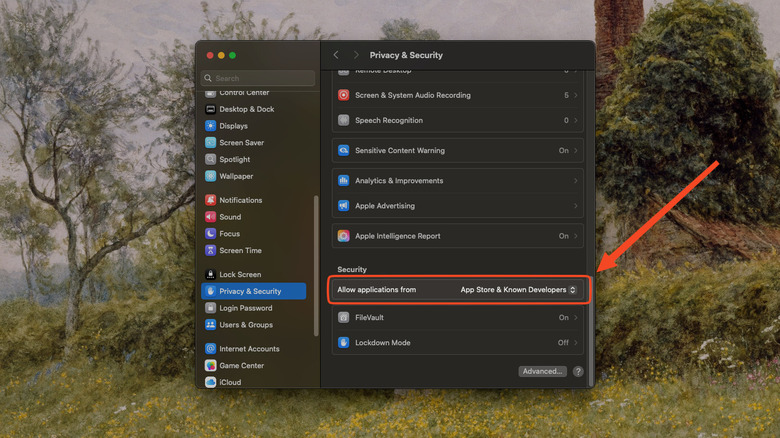The height and width of the screenshot is (438, 780).
Task: Select the Focus moon icon
Action: point(210,234)
